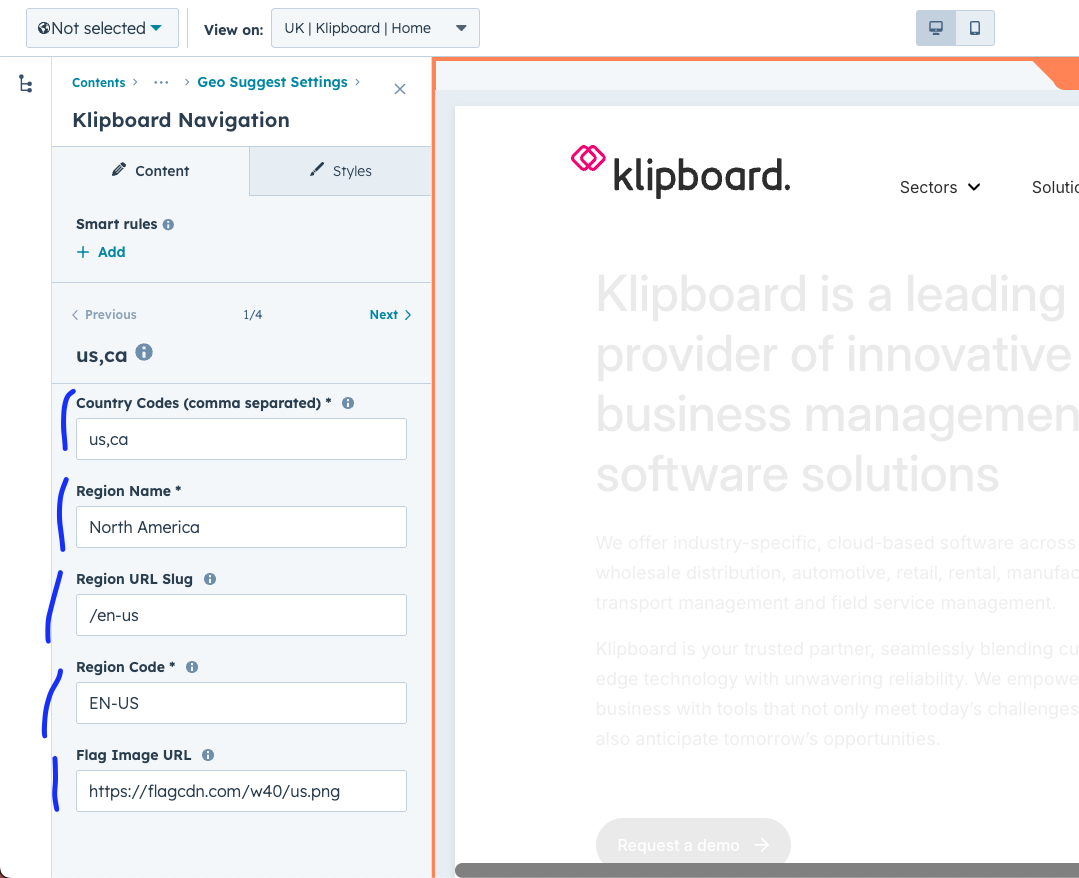The image size is (1079, 878).
Task: Click the preview horizontal scrollbar
Action: 767,870
